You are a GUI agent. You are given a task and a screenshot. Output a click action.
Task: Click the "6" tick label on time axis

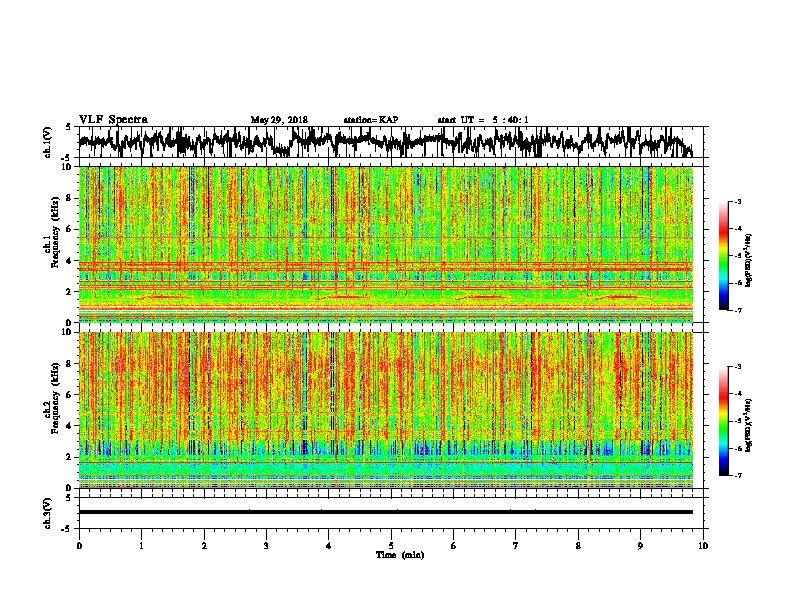(453, 546)
